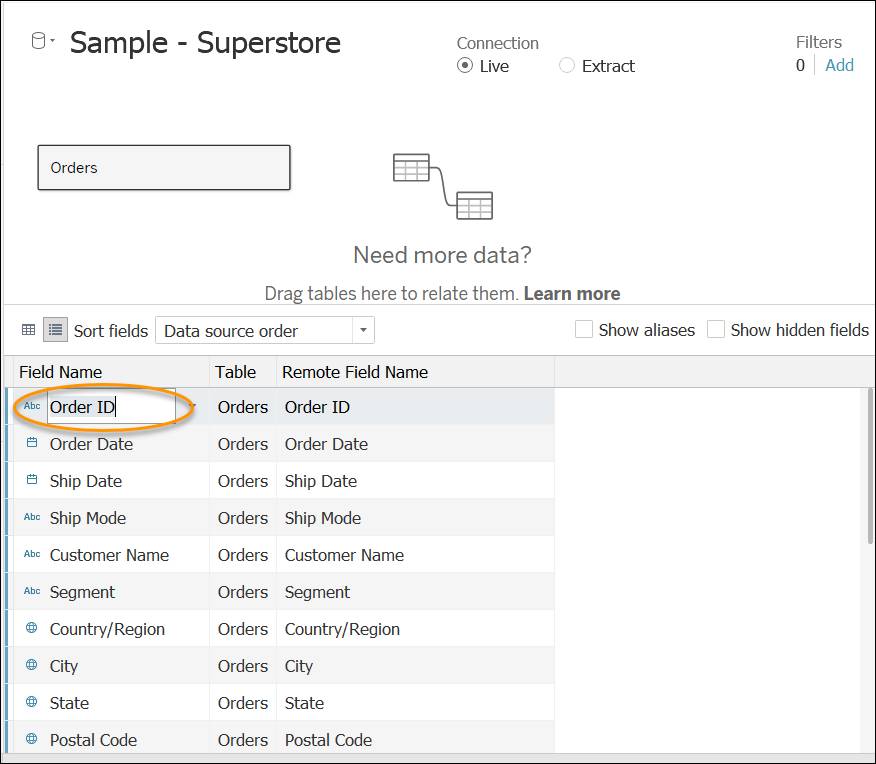Click the relate tables diagram icon
The width and height of the screenshot is (876, 764).
coord(443,187)
